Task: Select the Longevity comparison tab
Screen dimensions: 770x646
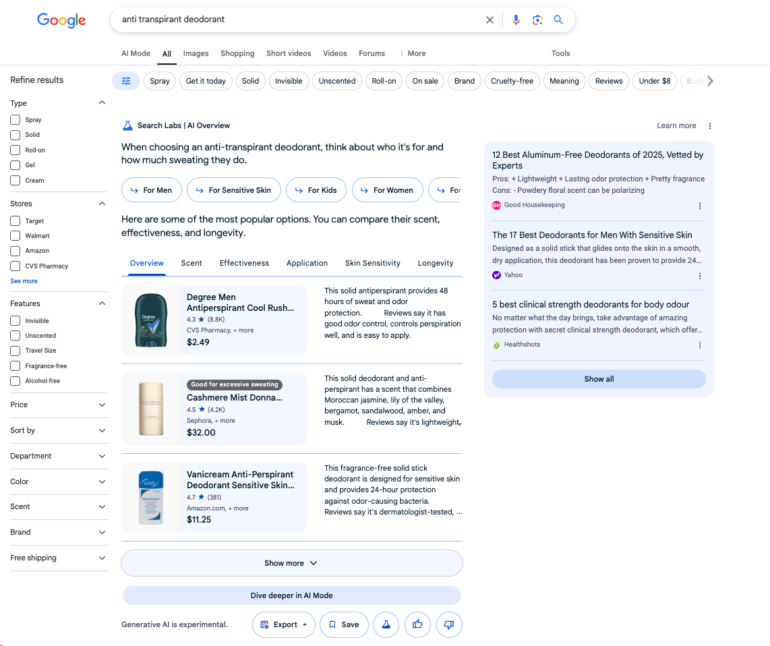Action: 436,263
